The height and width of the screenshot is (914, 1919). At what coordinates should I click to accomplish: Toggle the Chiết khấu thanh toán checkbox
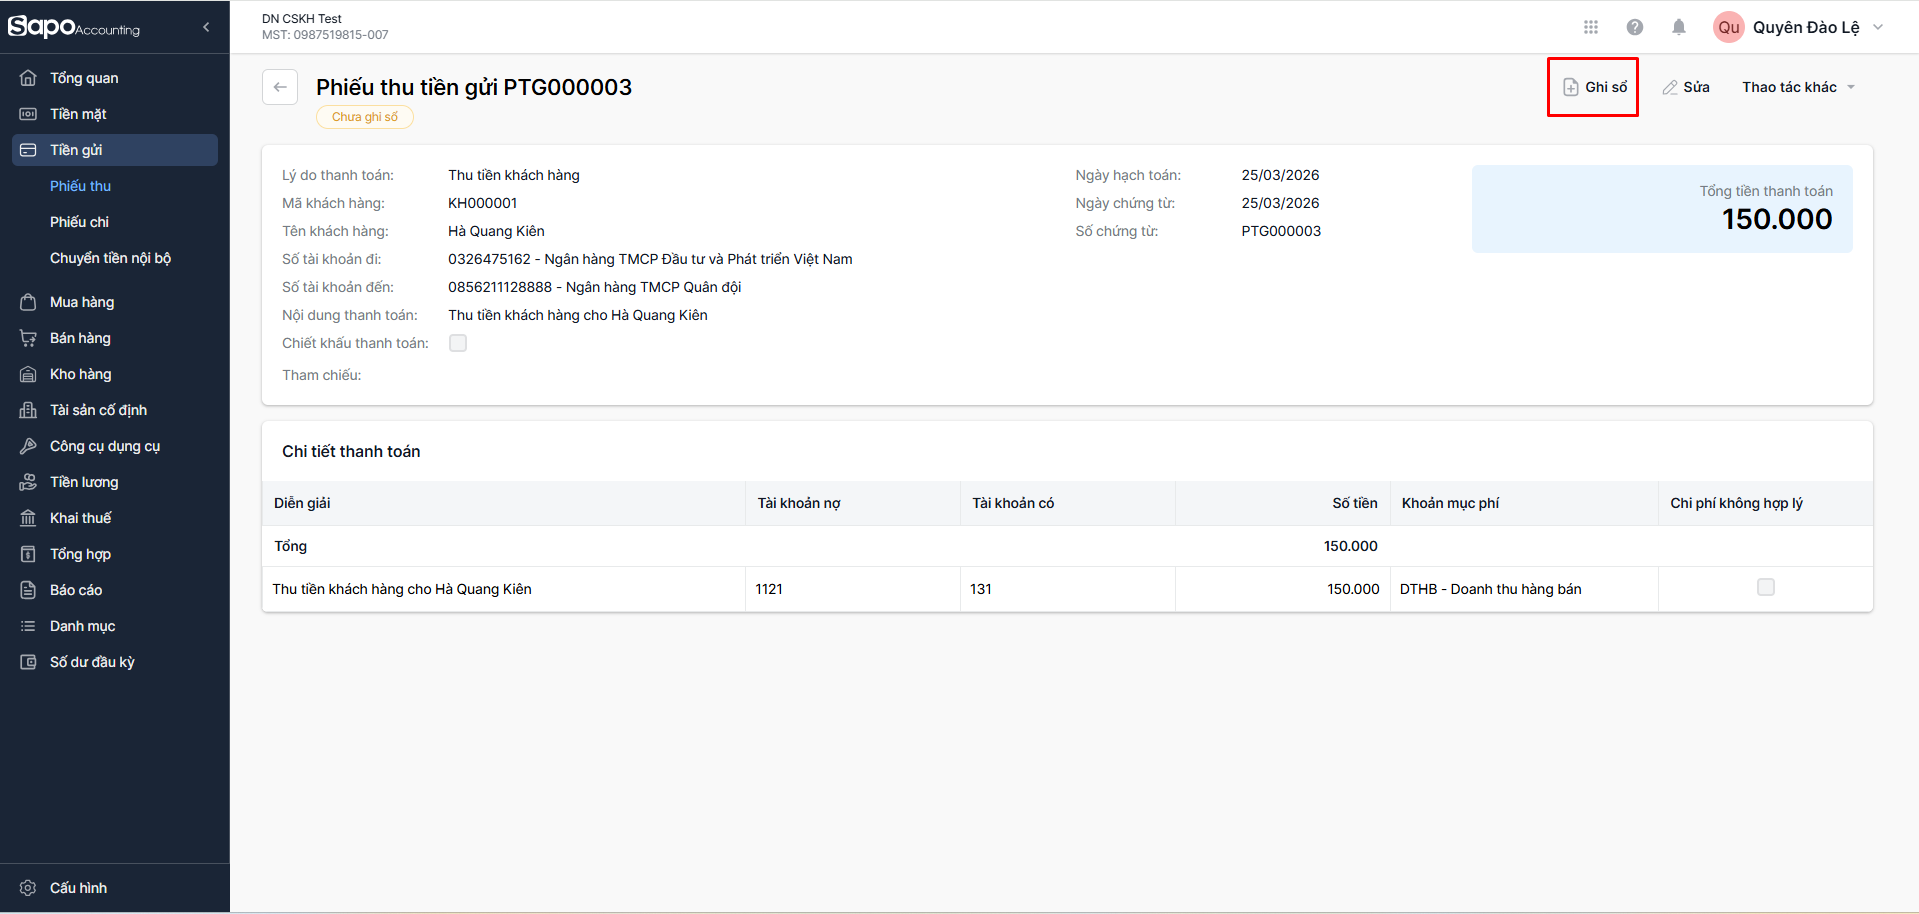pos(458,343)
